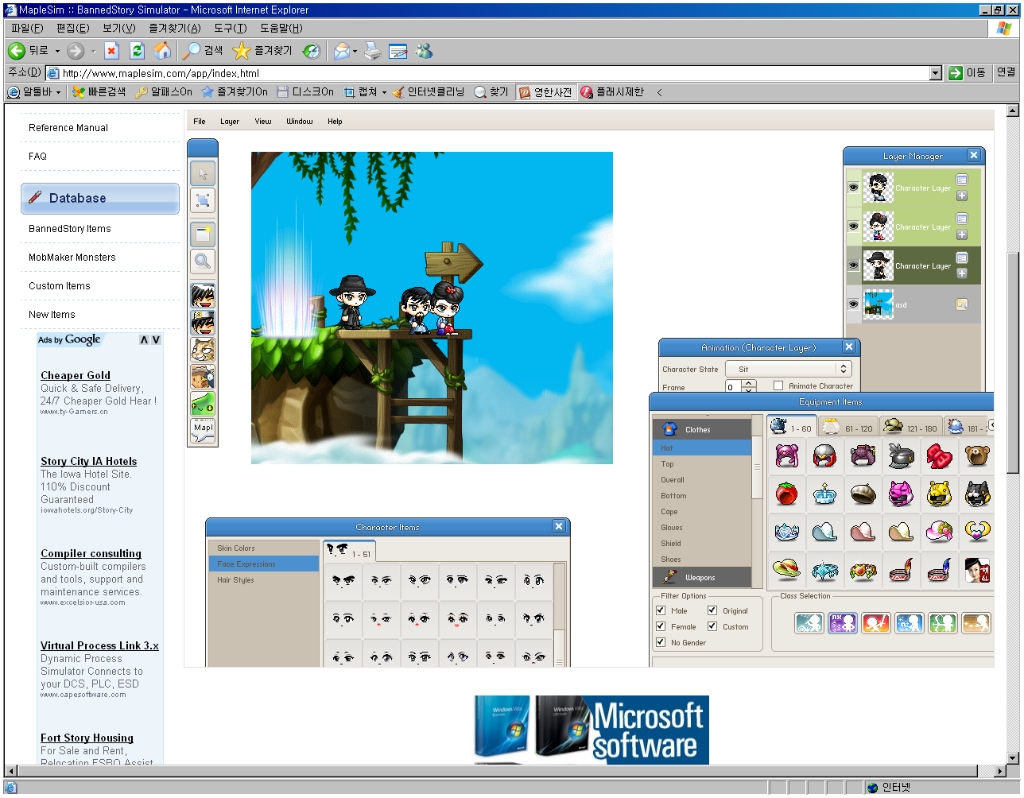Pick the pink flower sun hat
The image size is (1024, 798).
coord(939,532)
